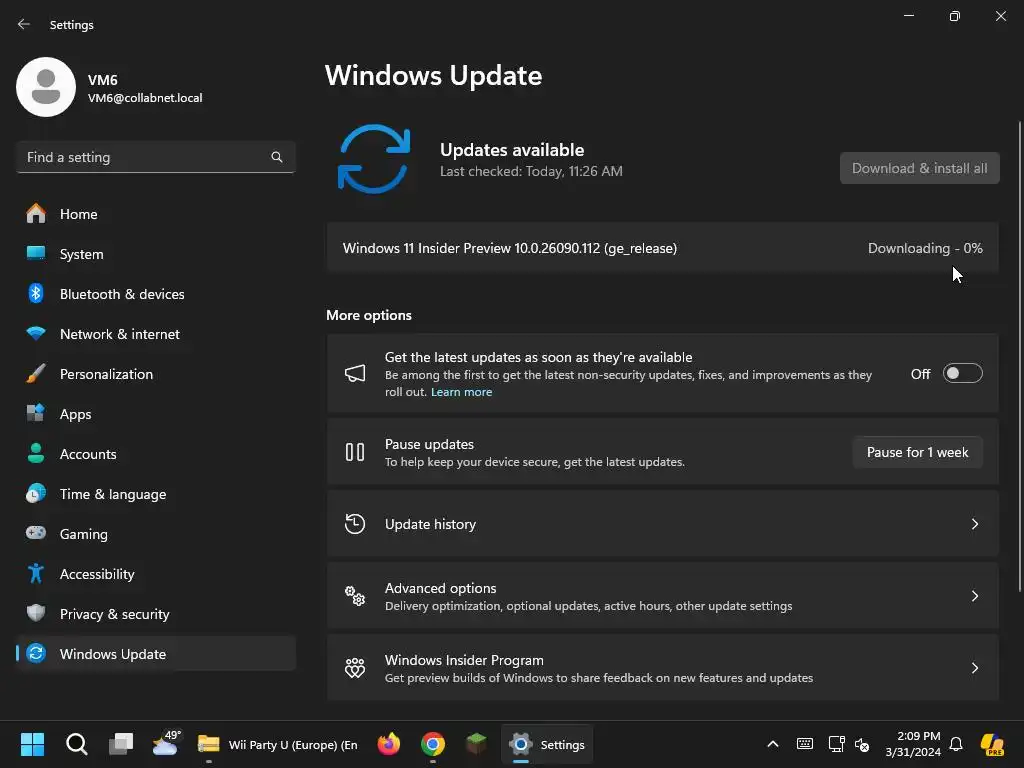Open Network & internet settings
This screenshot has height=768, width=1024.
click(155, 334)
